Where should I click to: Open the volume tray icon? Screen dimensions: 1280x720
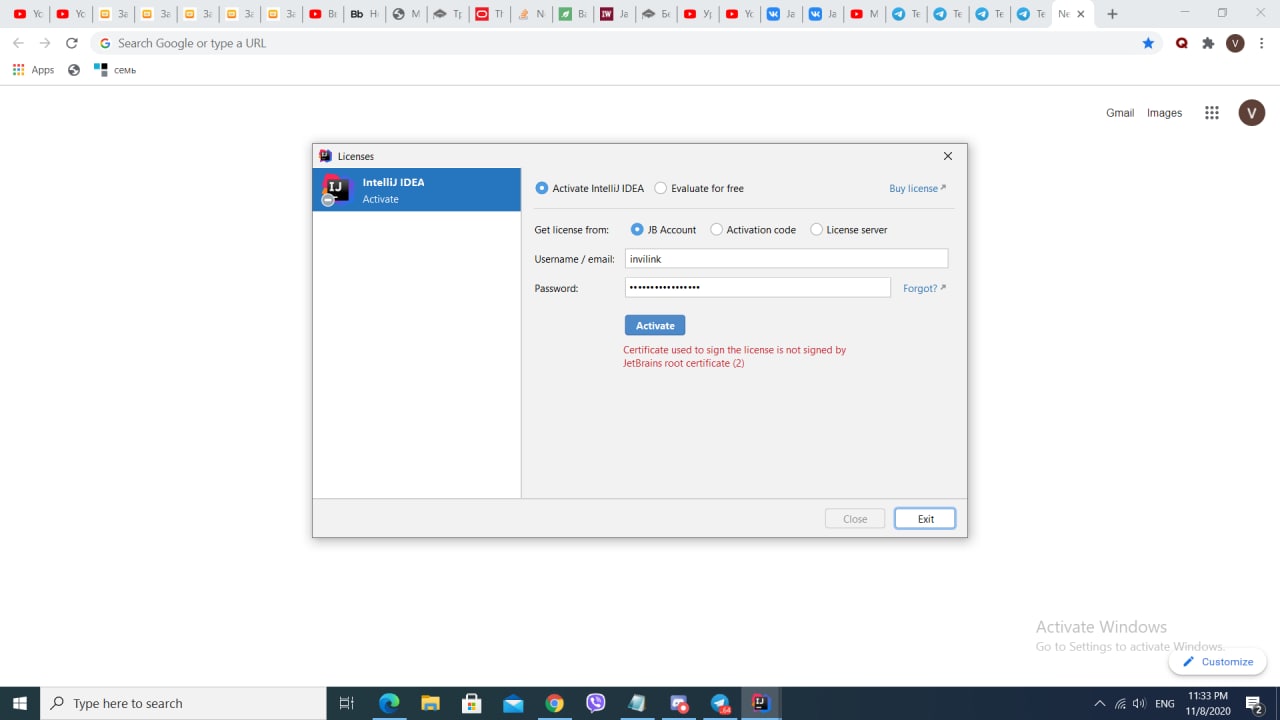click(x=1139, y=703)
